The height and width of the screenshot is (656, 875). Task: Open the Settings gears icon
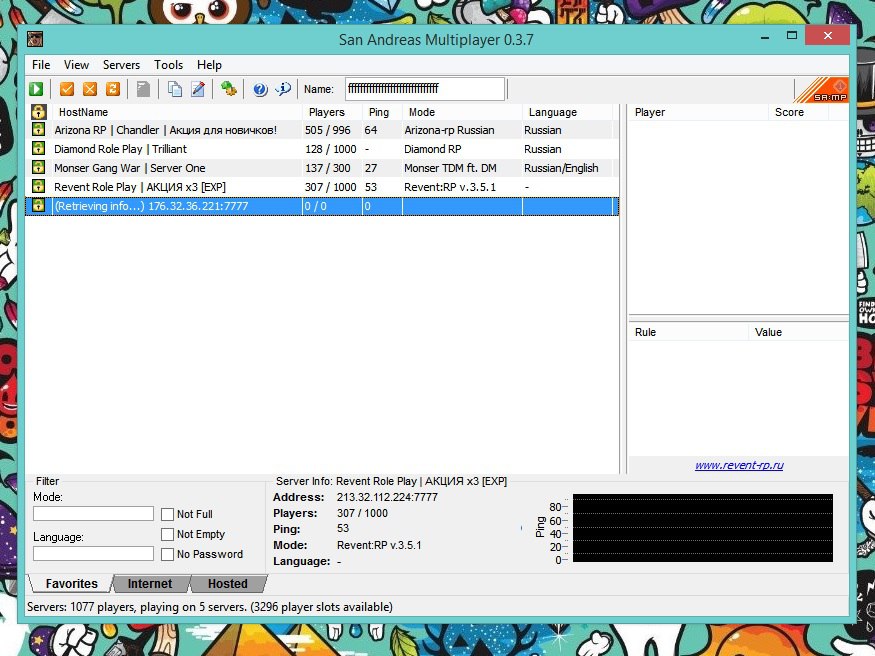click(x=228, y=89)
